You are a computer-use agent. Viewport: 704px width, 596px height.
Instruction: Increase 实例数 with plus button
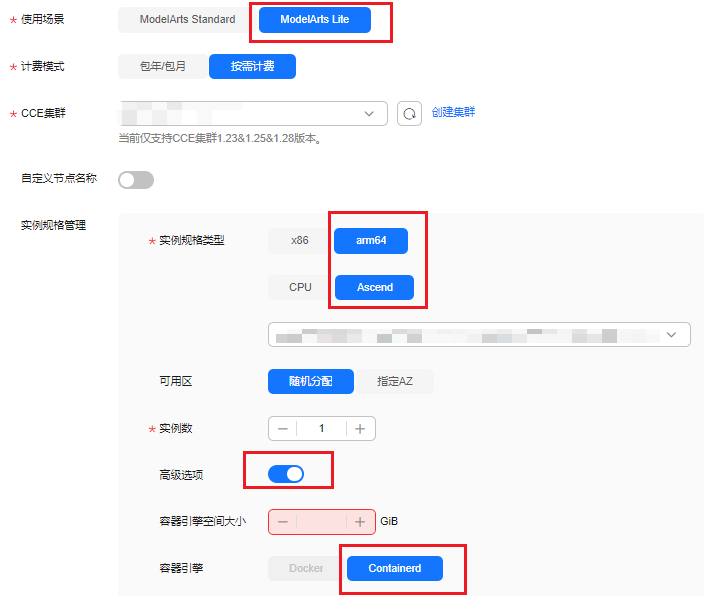coord(360,429)
